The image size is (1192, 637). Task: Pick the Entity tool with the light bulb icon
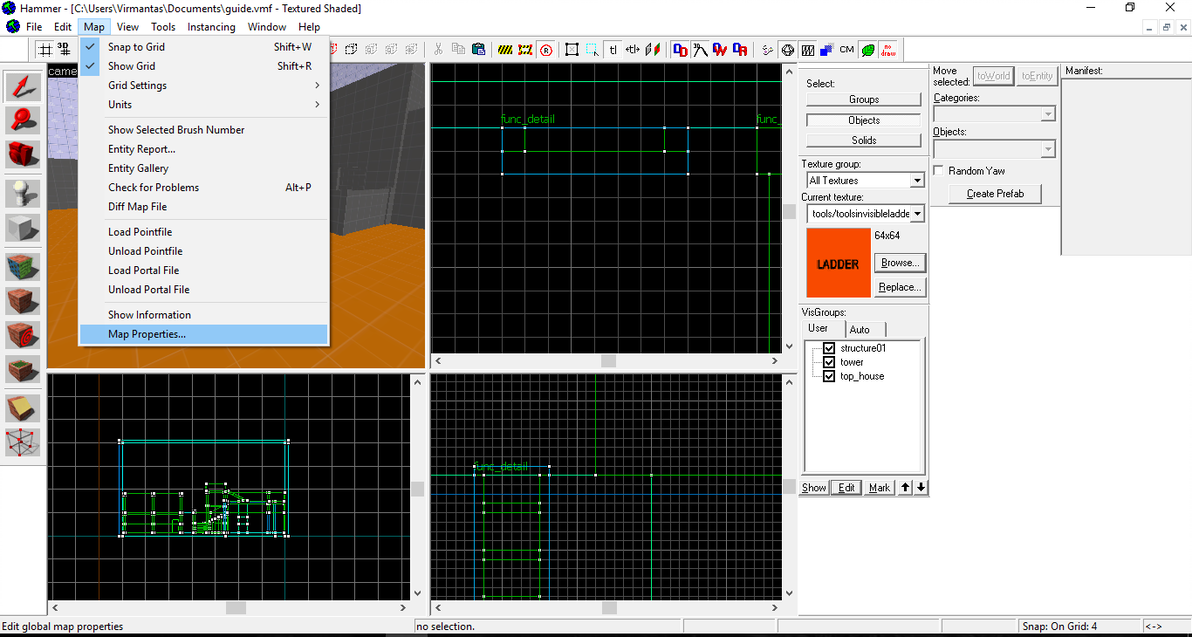click(x=23, y=192)
